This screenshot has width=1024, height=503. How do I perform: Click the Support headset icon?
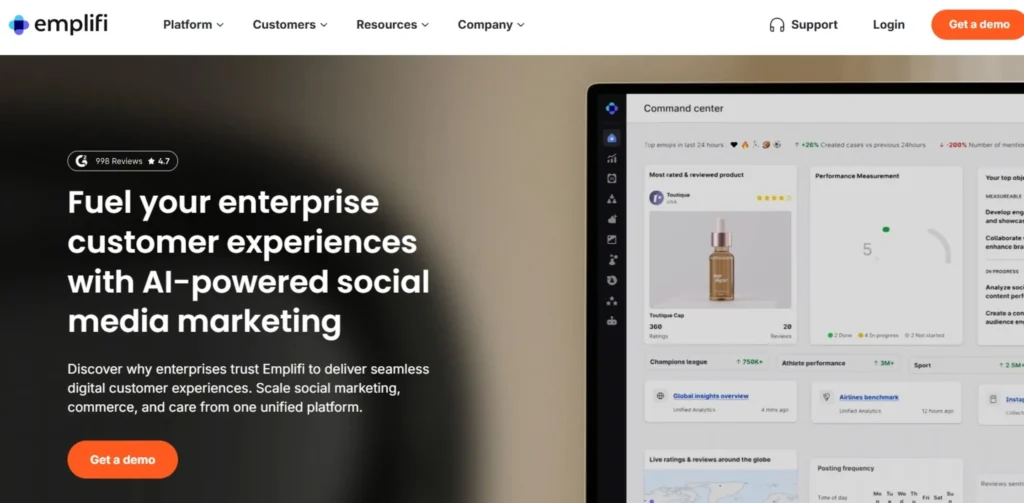tap(776, 25)
